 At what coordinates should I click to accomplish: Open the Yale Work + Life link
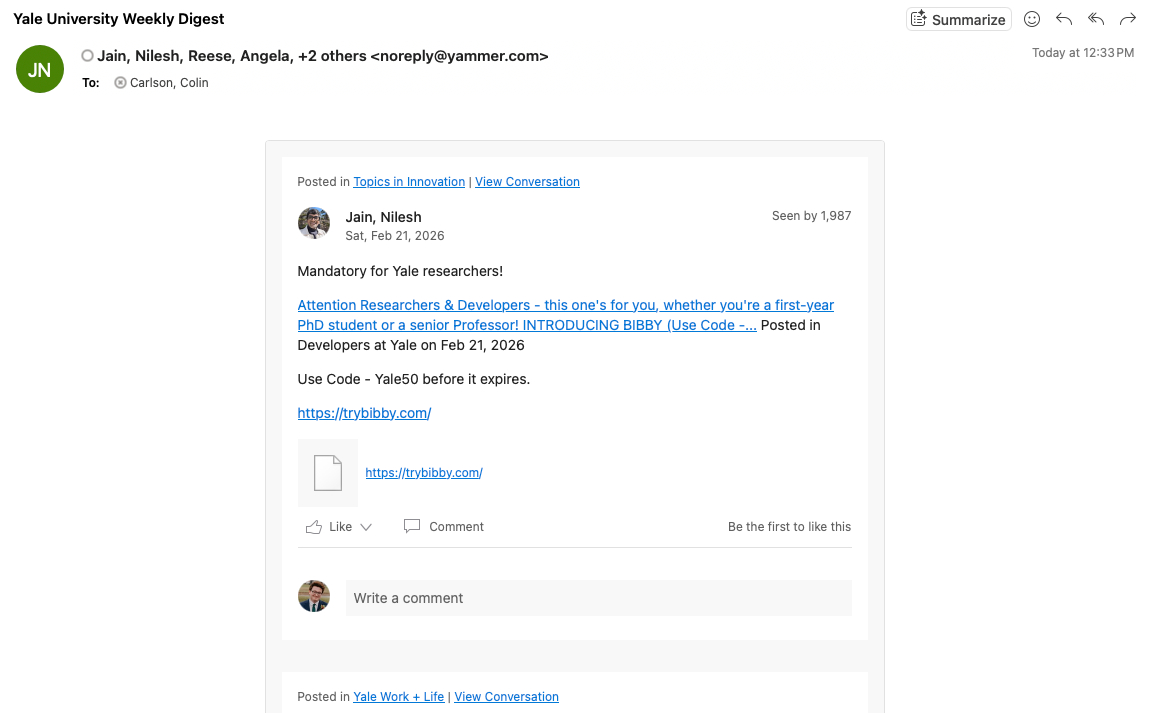click(x=398, y=697)
